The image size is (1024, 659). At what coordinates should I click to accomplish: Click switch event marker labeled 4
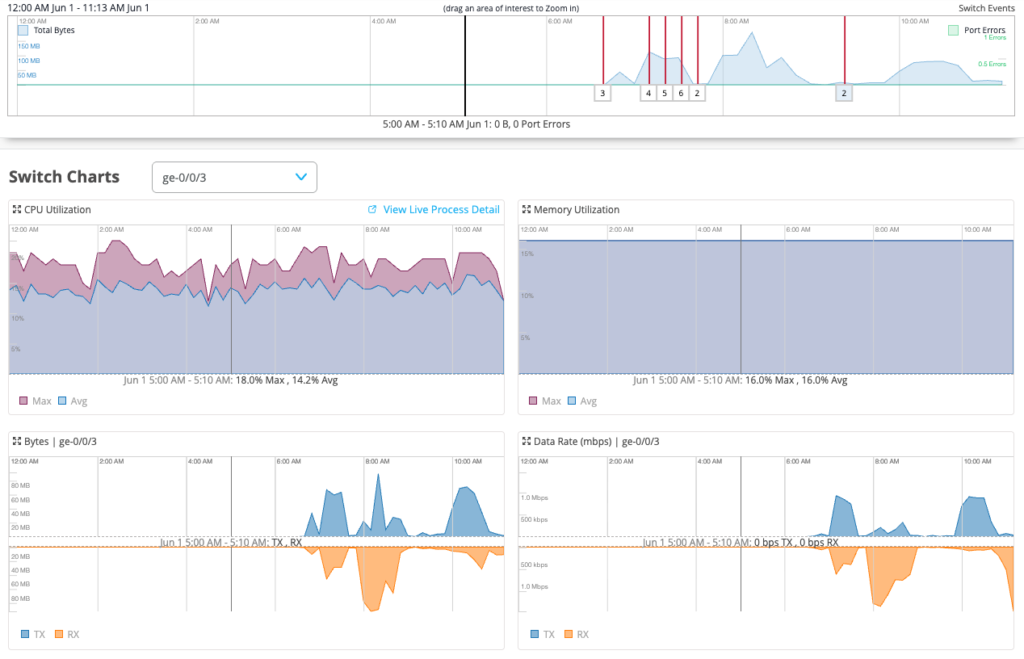(648, 93)
